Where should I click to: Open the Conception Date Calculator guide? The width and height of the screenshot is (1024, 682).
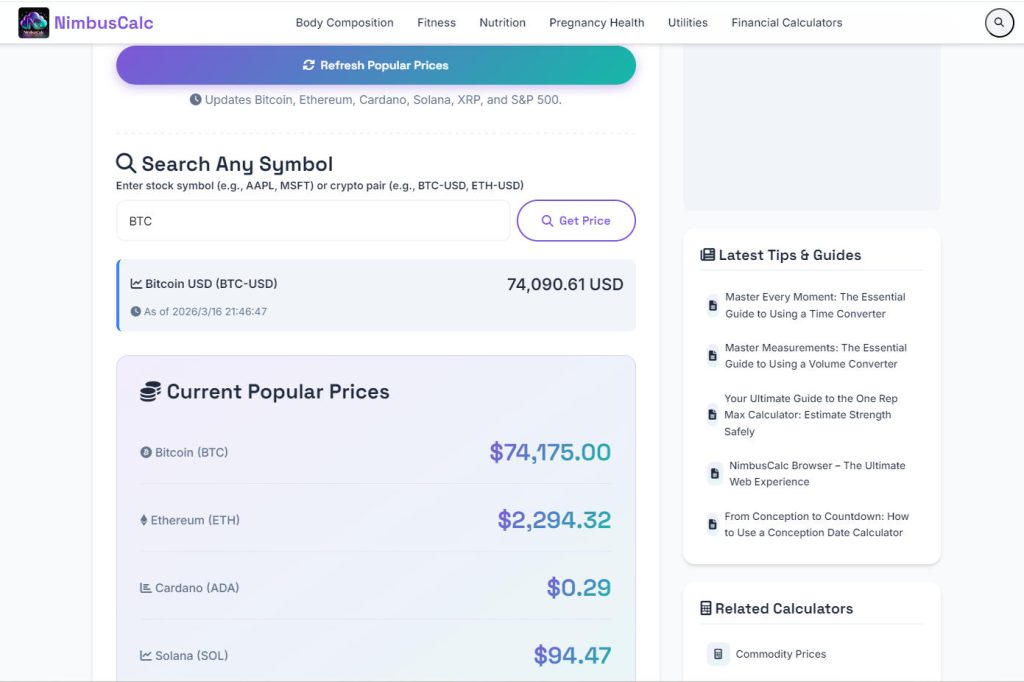(816, 525)
